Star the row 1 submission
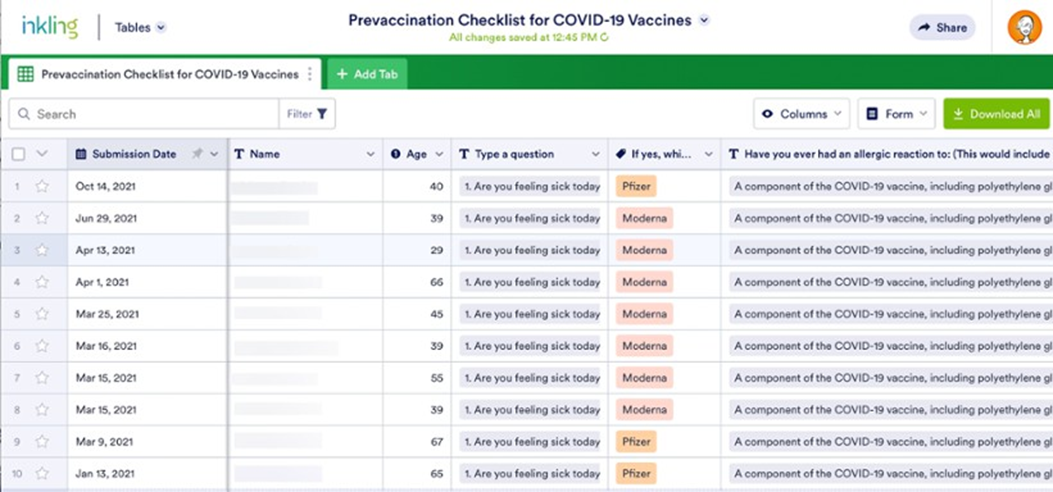The image size is (1053, 492). point(42,186)
